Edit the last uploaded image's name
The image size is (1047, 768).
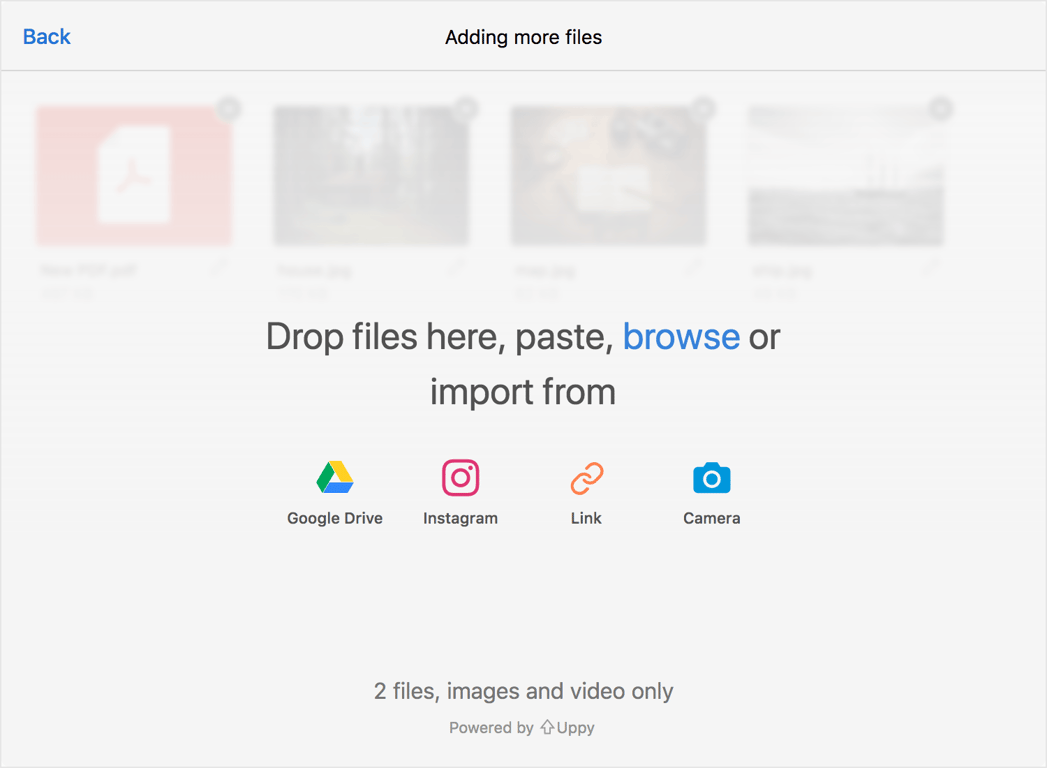930,268
